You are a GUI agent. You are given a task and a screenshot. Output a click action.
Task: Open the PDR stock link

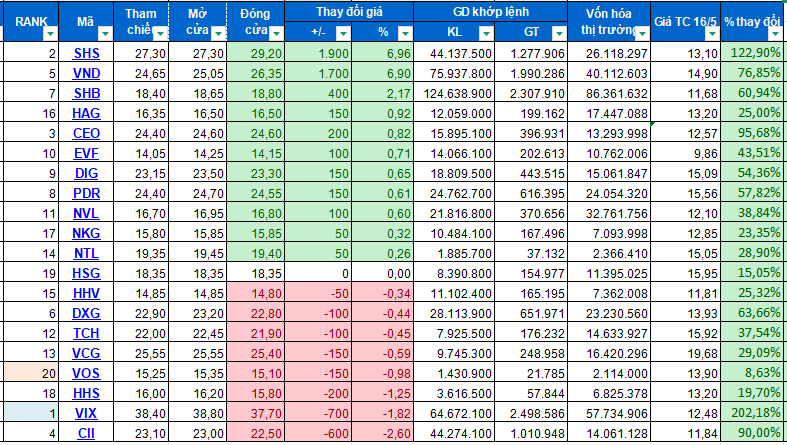click(86, 193)
